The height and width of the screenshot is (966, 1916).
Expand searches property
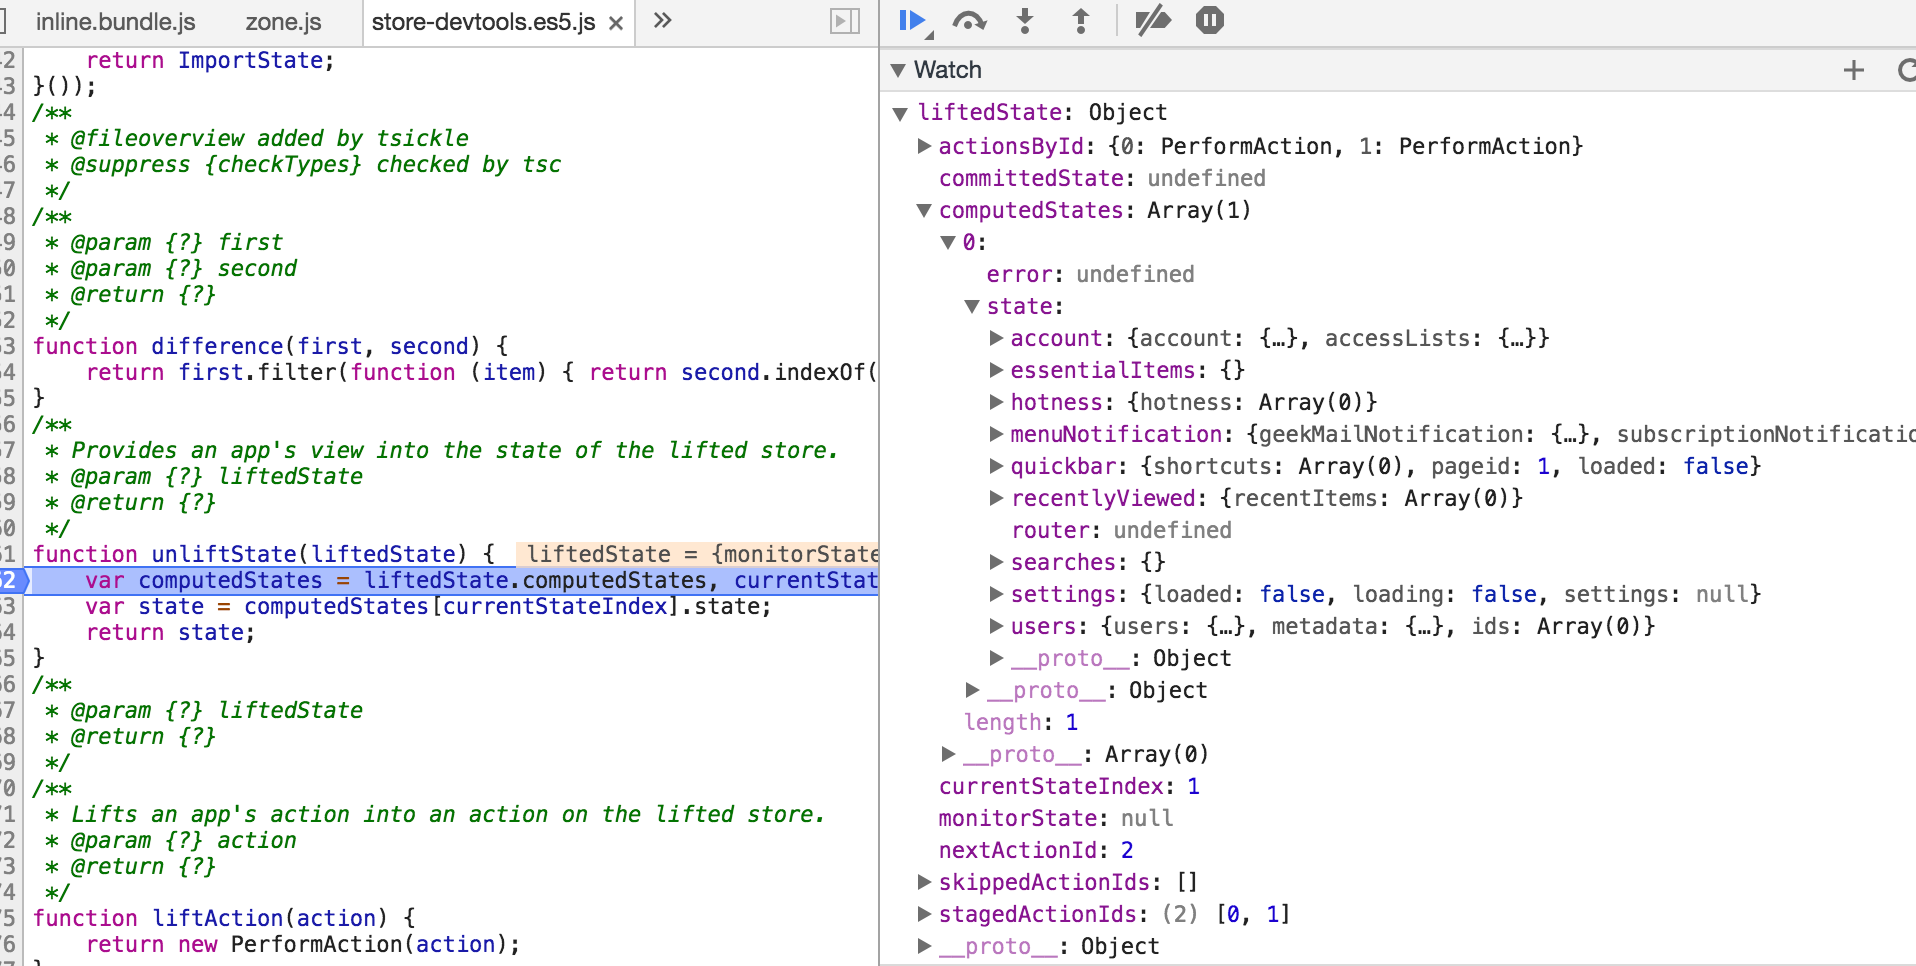tap(996, 562)
